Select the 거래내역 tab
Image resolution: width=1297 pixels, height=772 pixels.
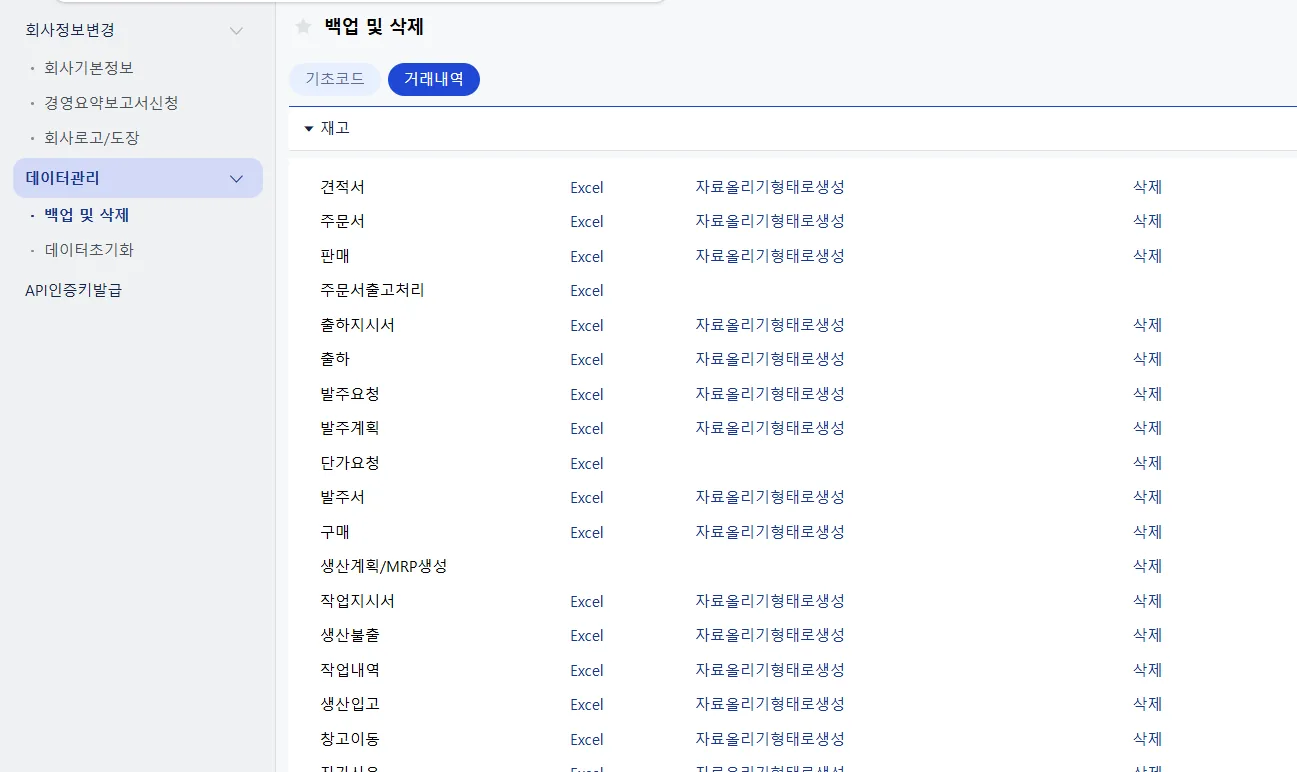434,79
